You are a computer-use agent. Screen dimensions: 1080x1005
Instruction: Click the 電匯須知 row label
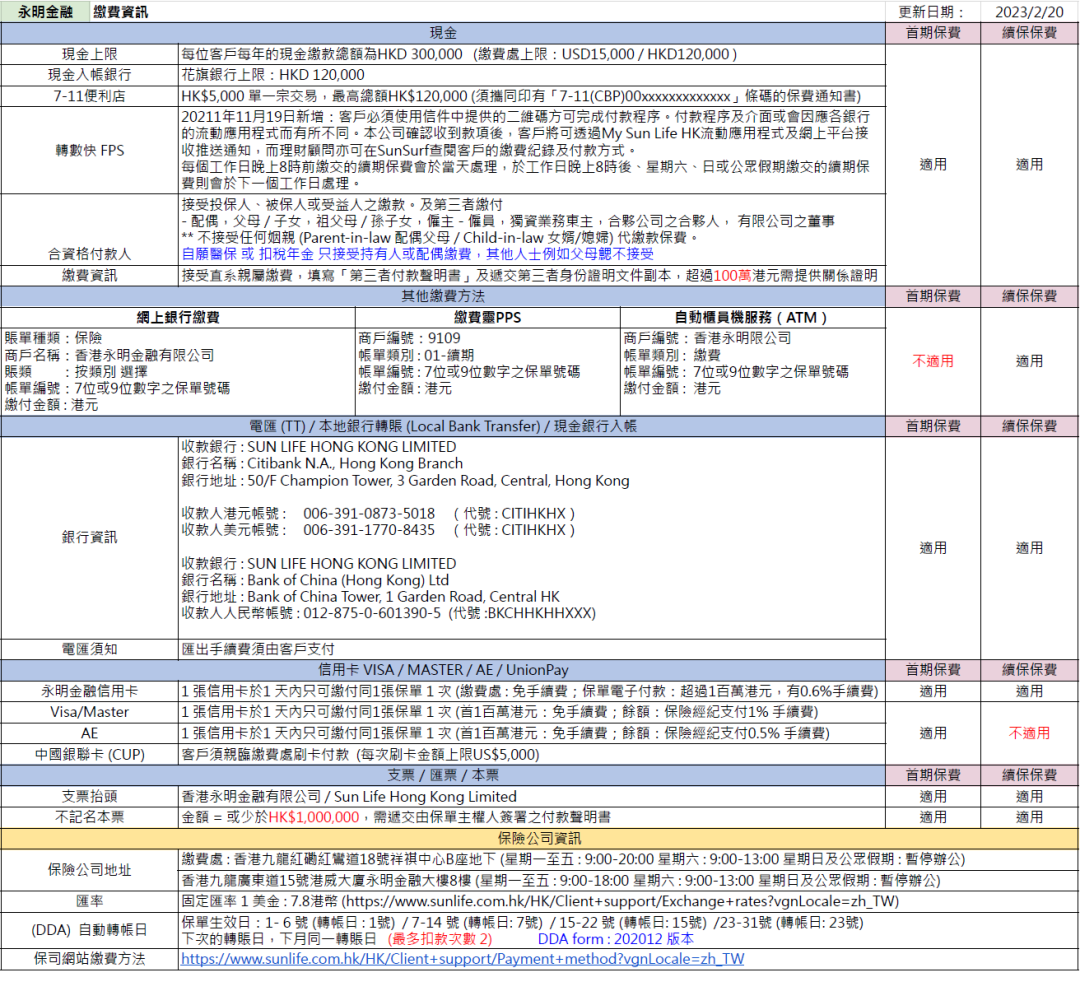coord(89,649)
